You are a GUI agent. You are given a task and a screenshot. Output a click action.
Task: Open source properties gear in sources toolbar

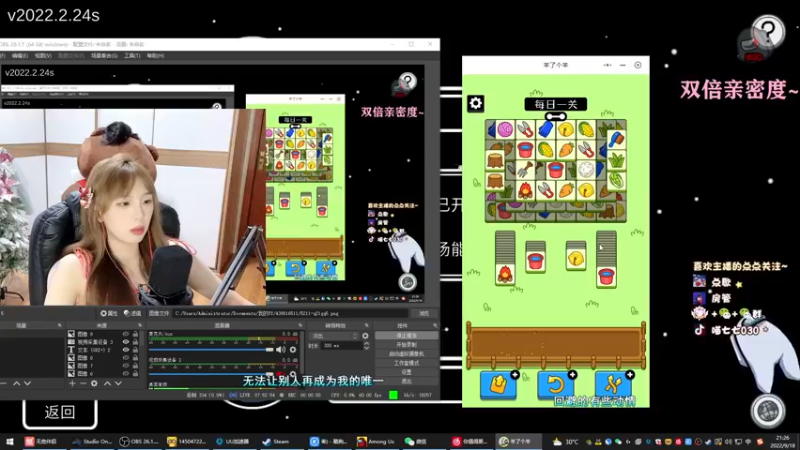(94, 383)
